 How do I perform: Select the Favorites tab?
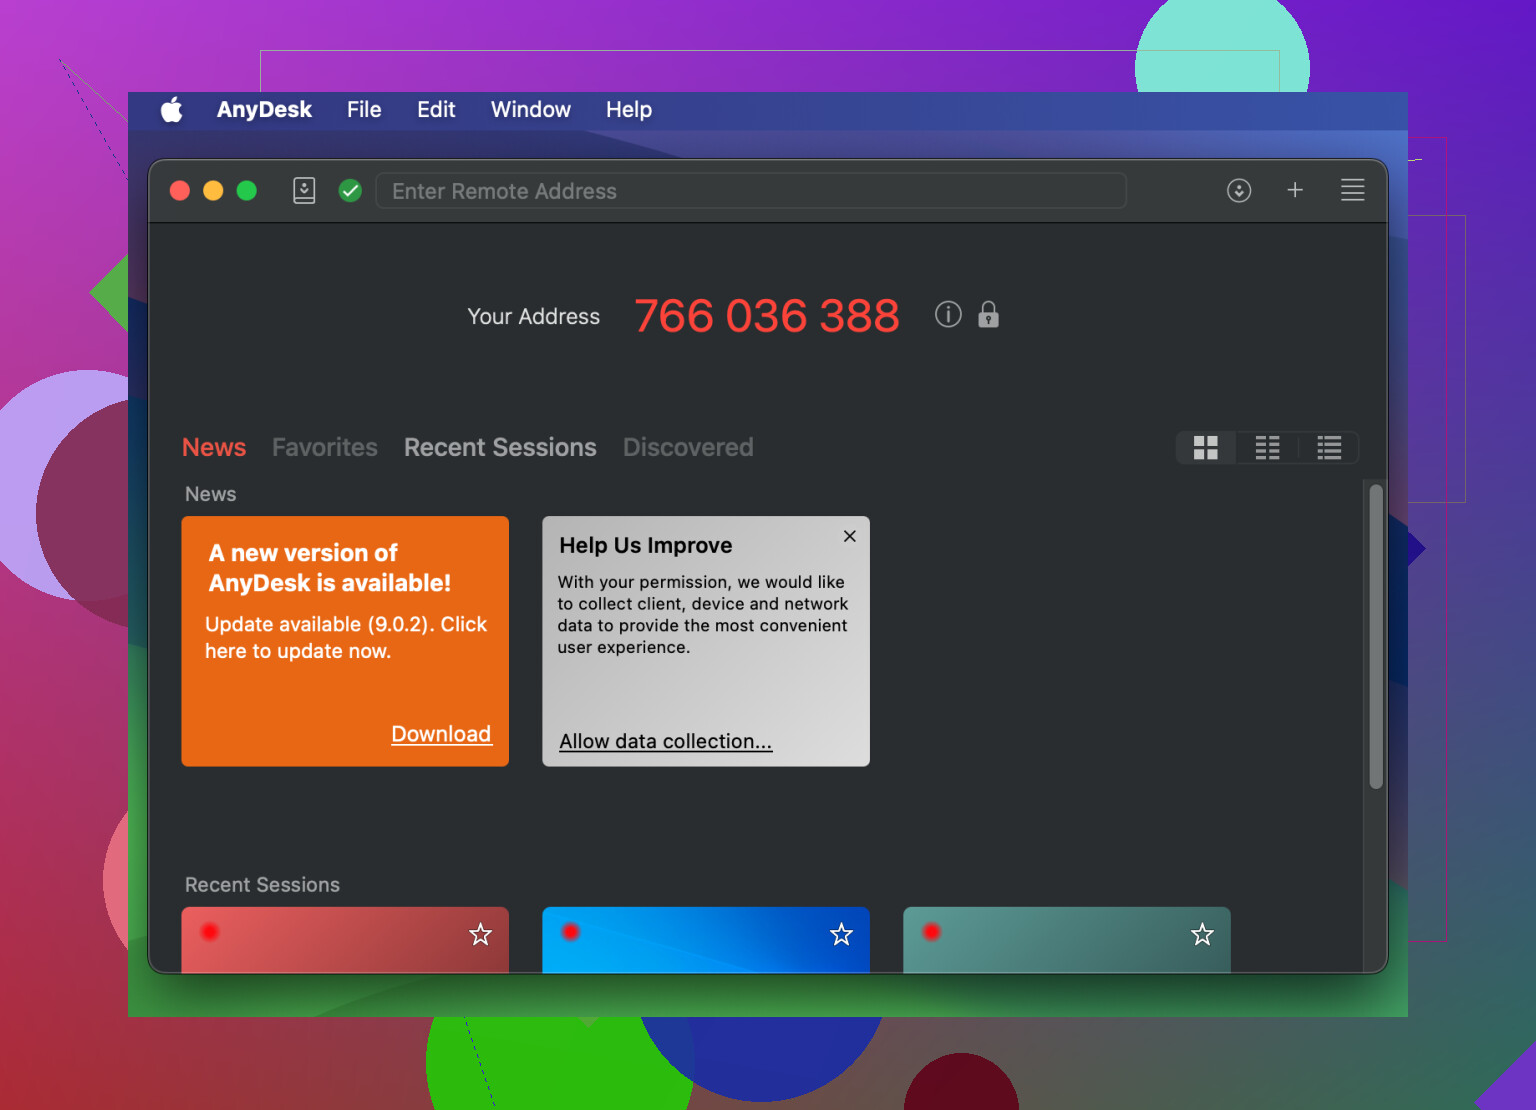325,447
